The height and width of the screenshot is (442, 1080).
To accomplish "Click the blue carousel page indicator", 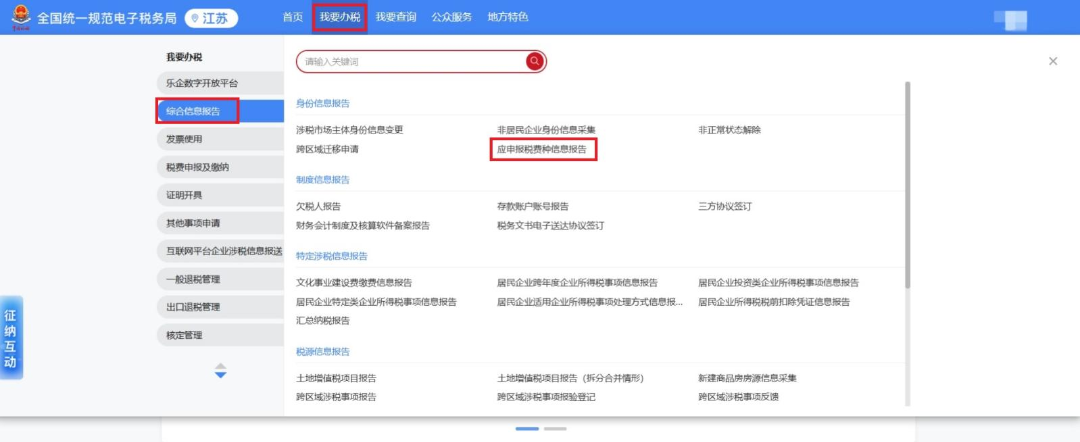I will click(527, 428).
